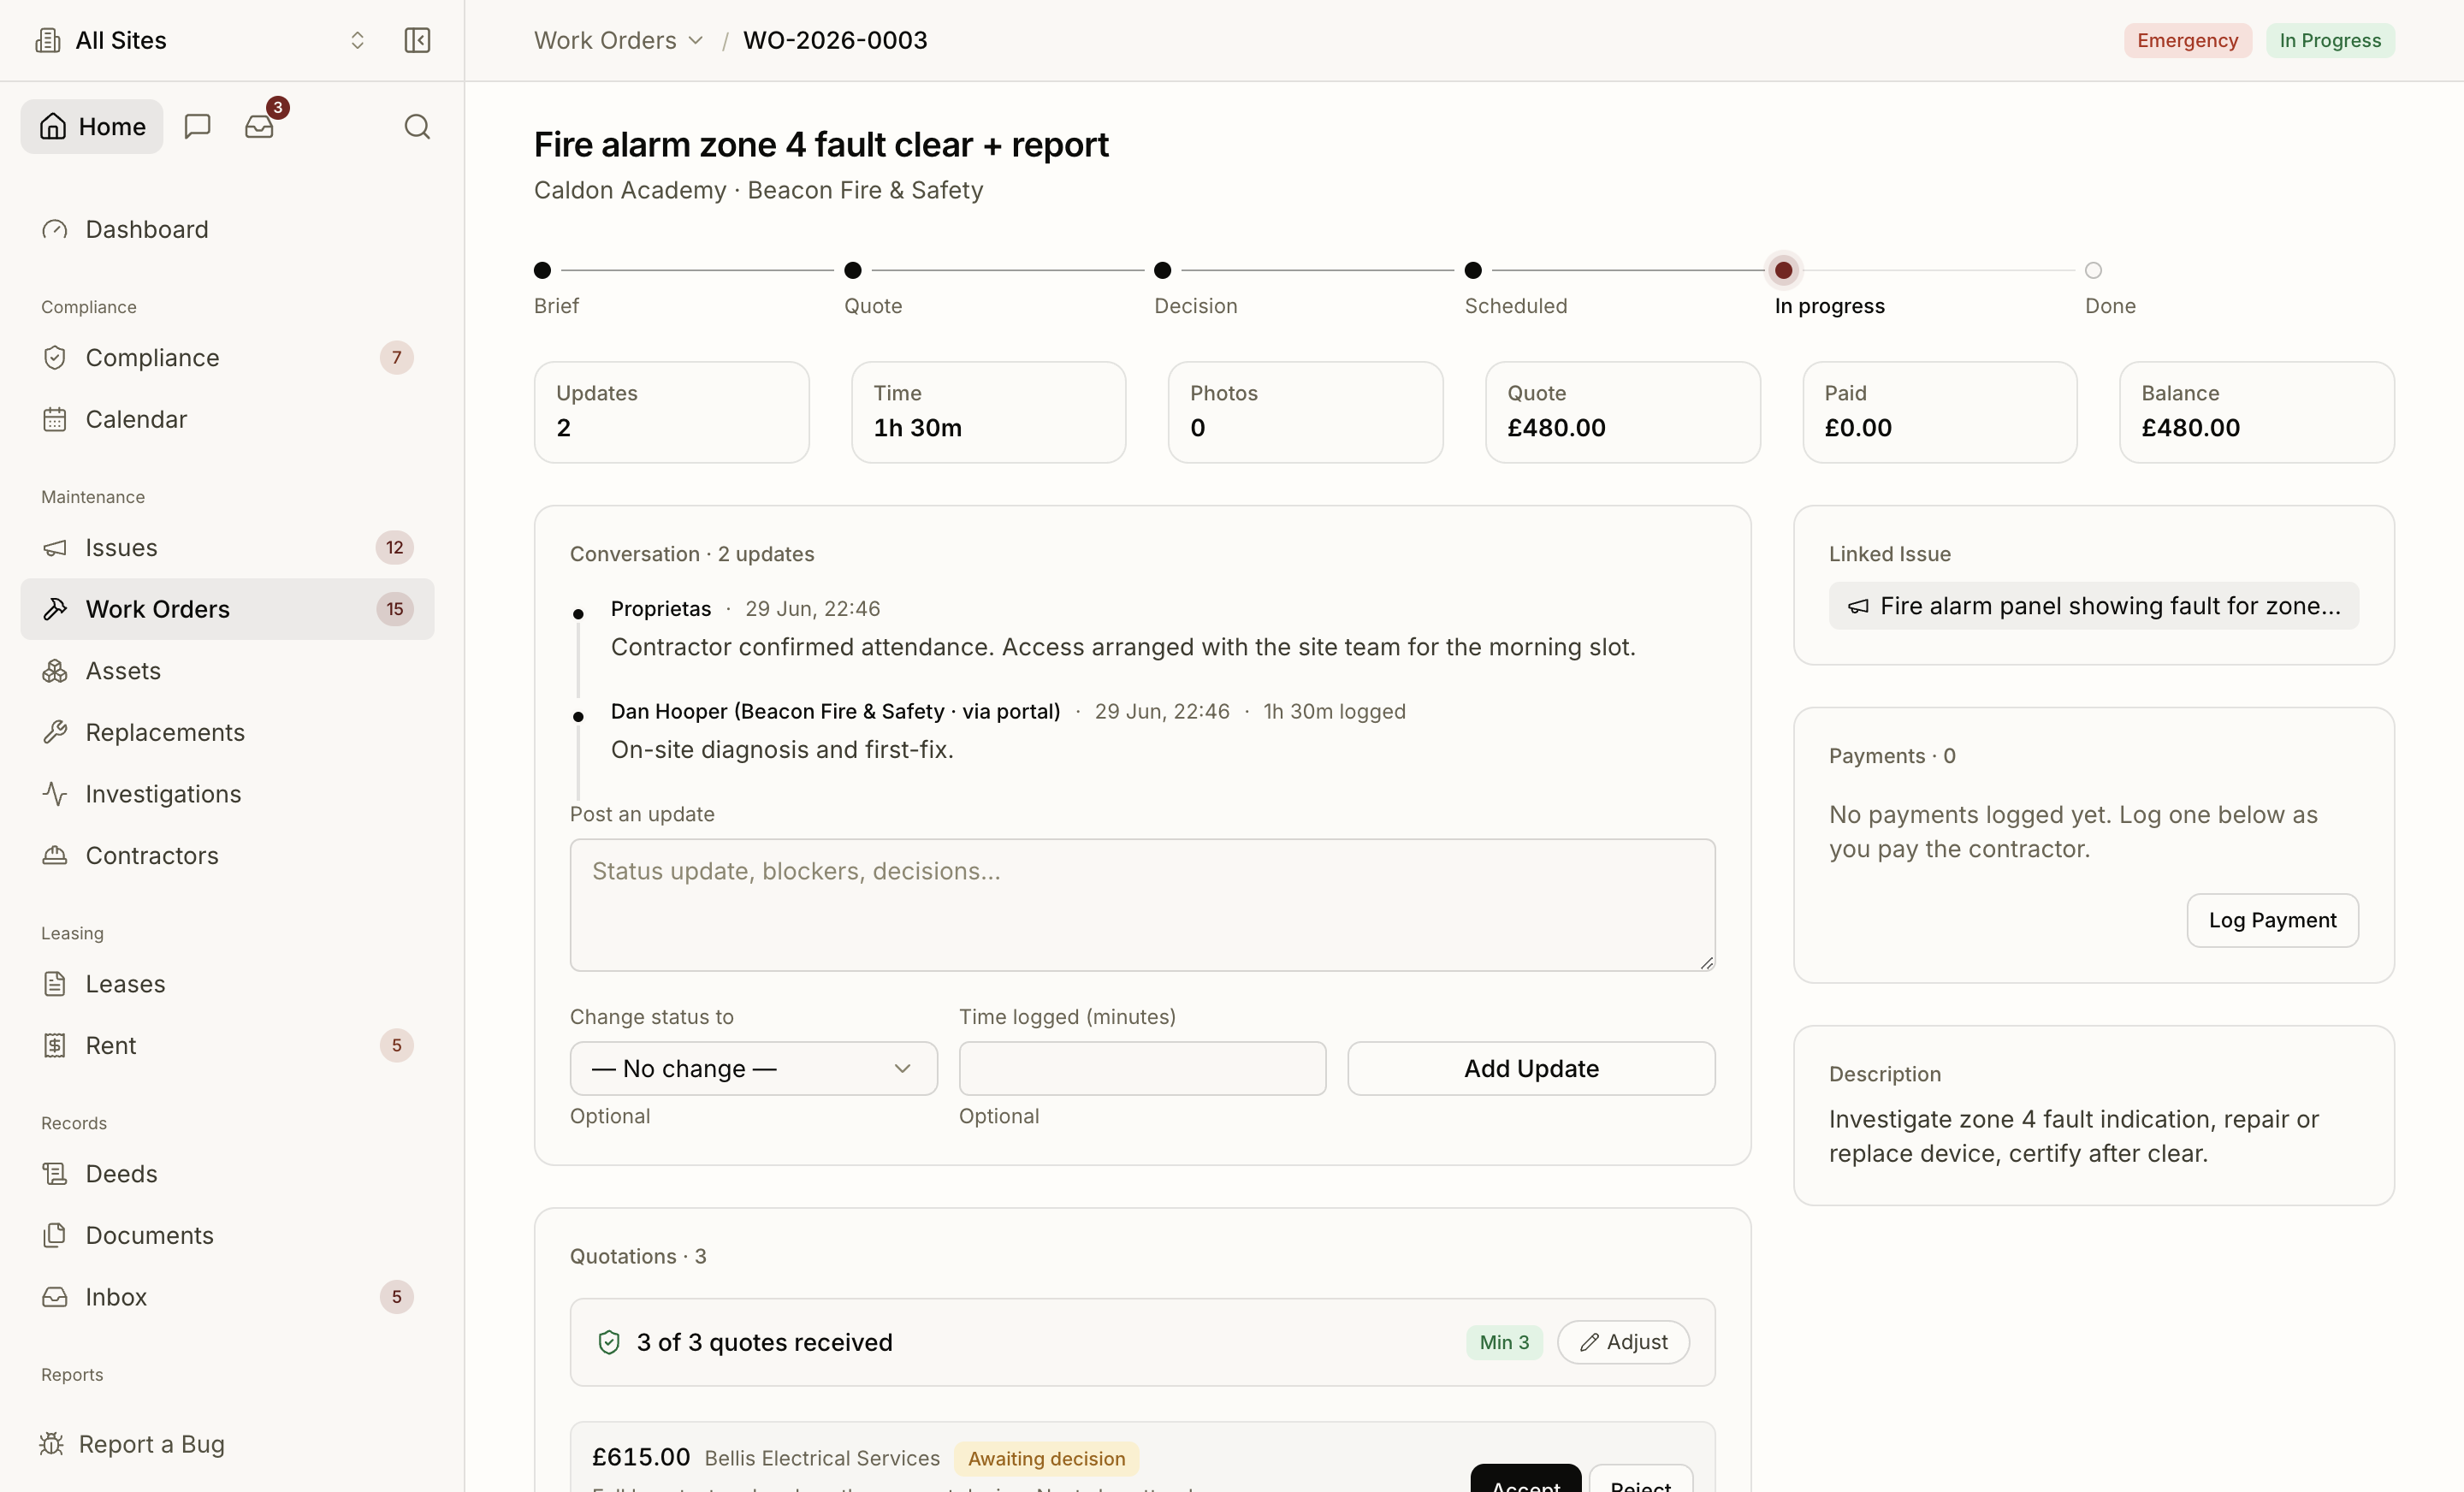Screen dimensions: 2464x1492
Task: Click the Add Update button
Action: 1531,1068
